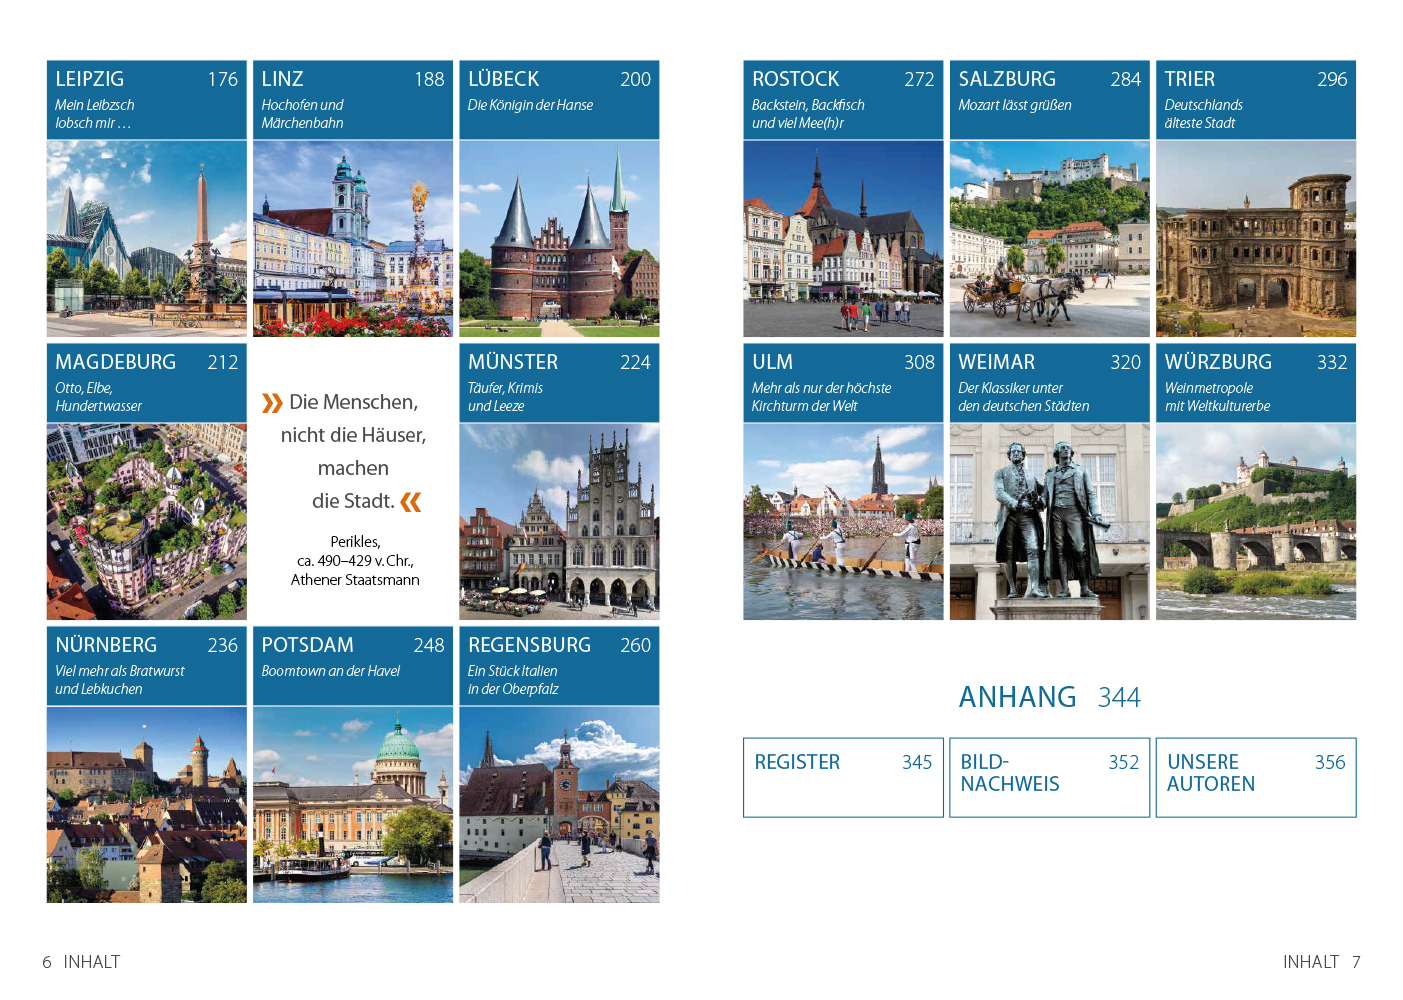The height and width of the screenshot is (1000, 1403).
Task: Click the Weimar Goethe-Schiller statue photo
Action: click(x=1049, y=521)
